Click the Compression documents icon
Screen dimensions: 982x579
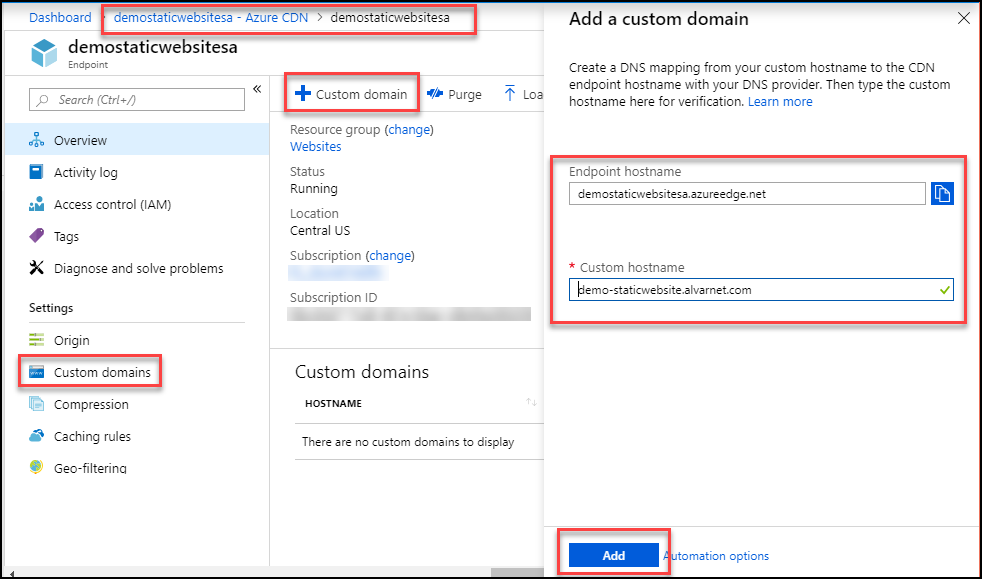pos(36,404)
